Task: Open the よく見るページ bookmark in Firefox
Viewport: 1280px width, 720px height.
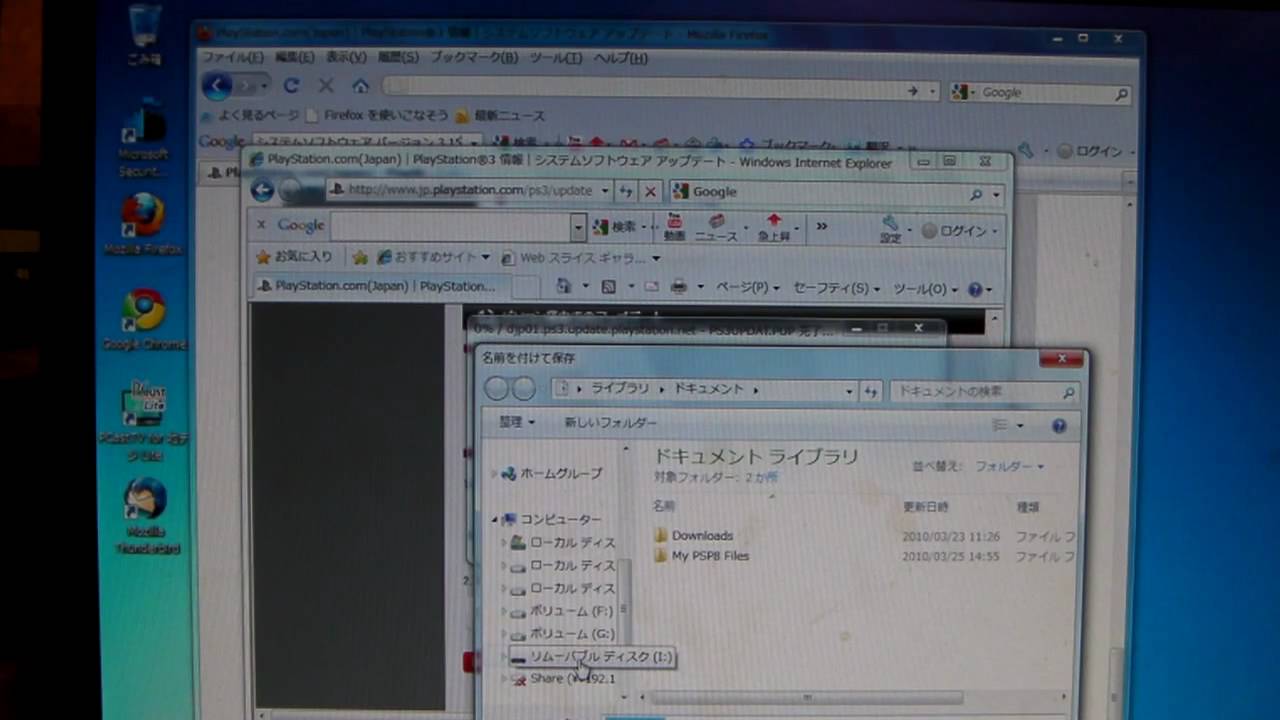Action: 250,115
